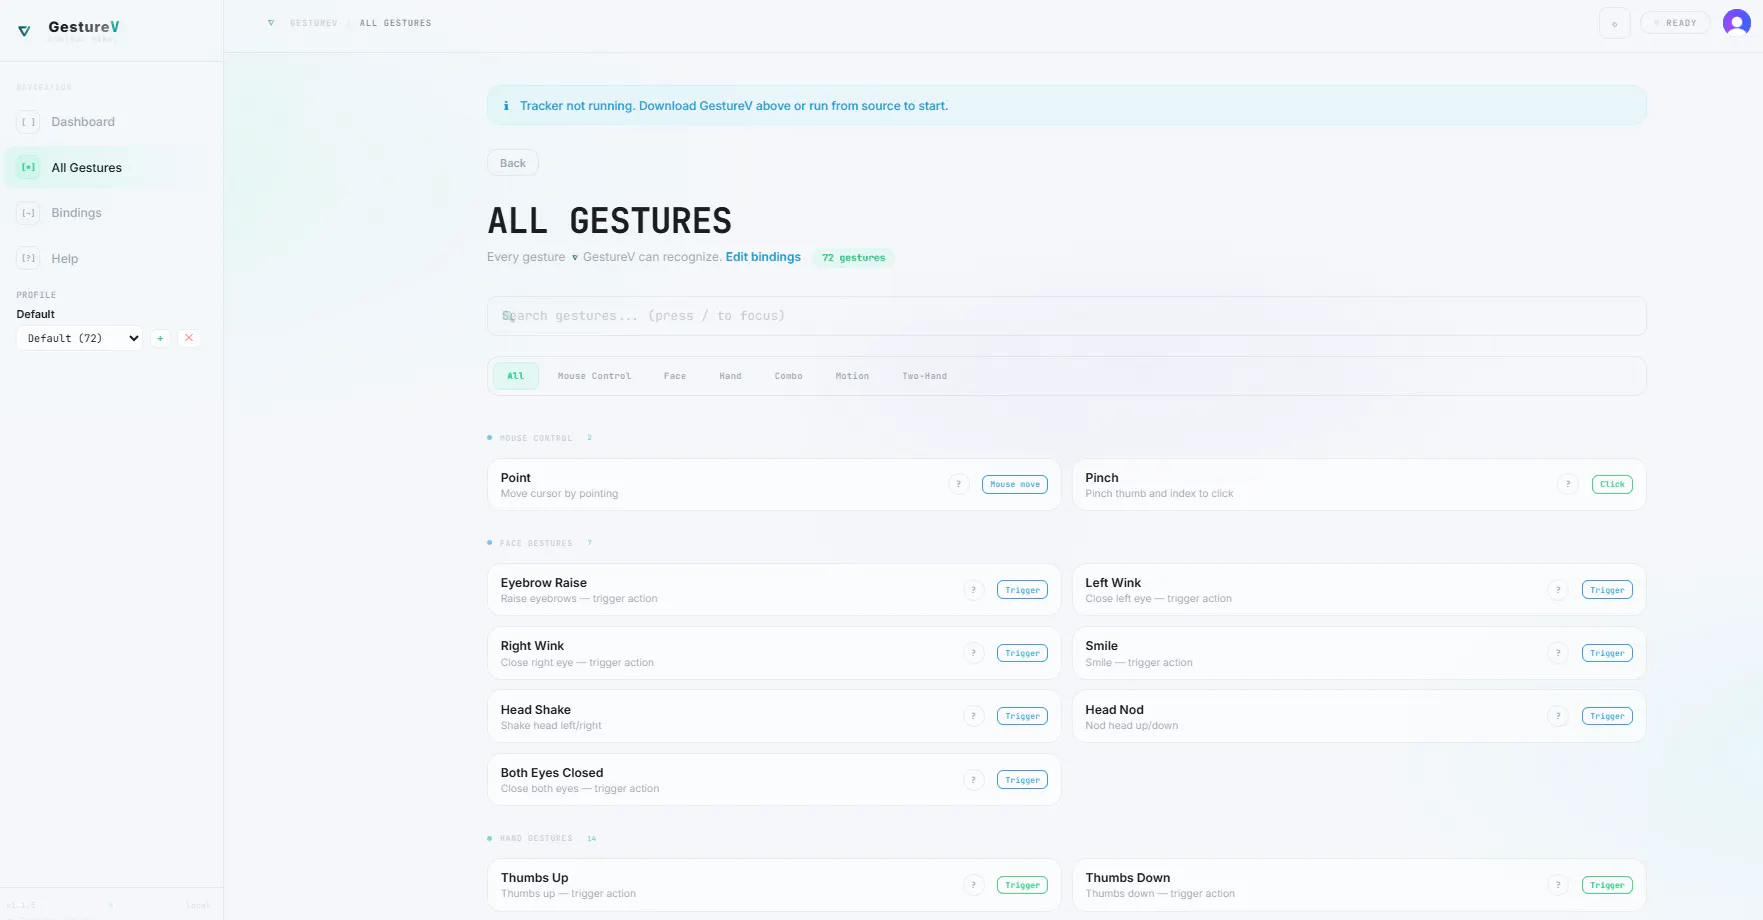Filter by Mouse Control tab
This screenshot has width=1763, height=920.
(594, 376)
